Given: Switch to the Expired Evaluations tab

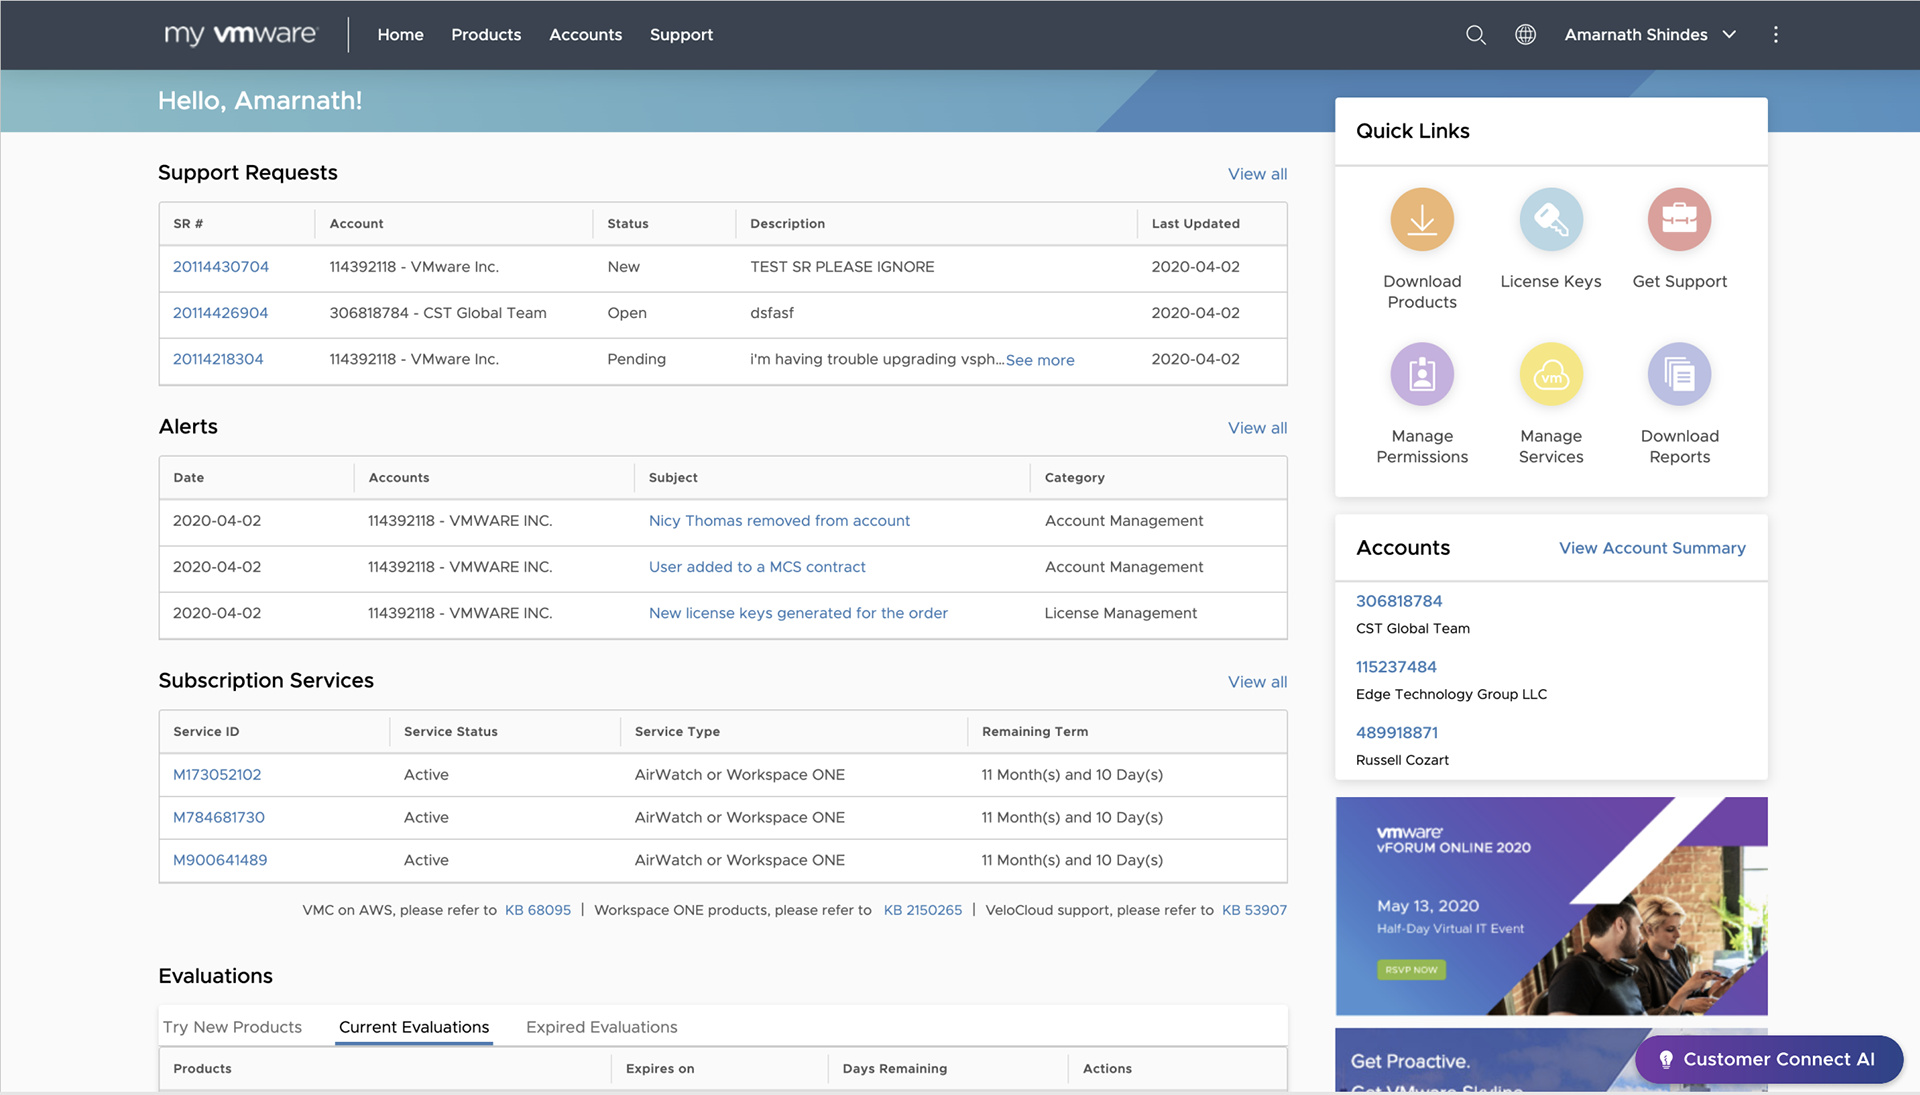Looking at the screenshot, I should [x=601, y=1027].
